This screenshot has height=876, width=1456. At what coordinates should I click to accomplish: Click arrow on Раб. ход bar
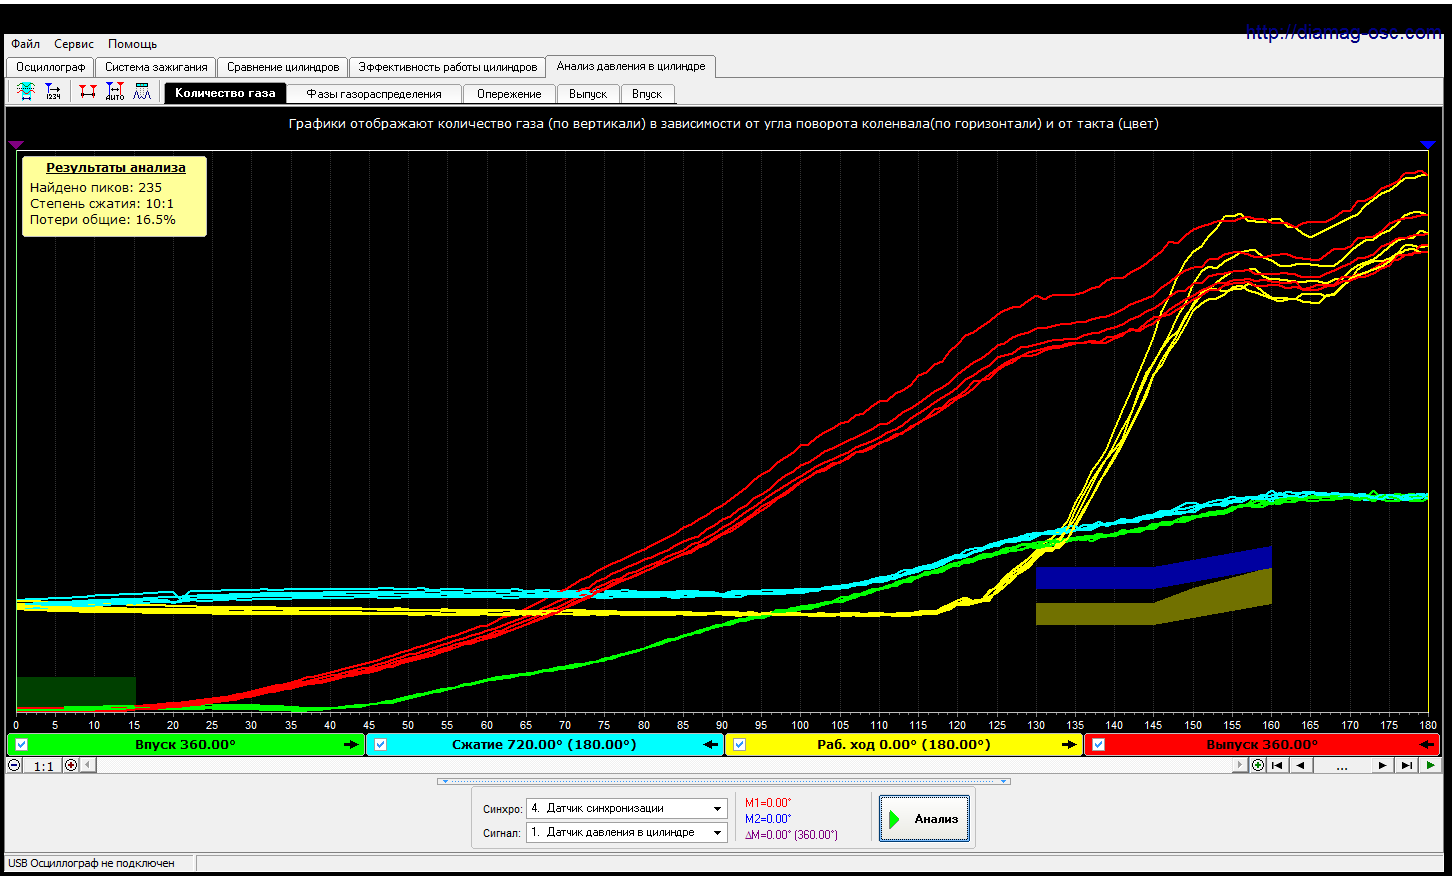(1069, 745)
